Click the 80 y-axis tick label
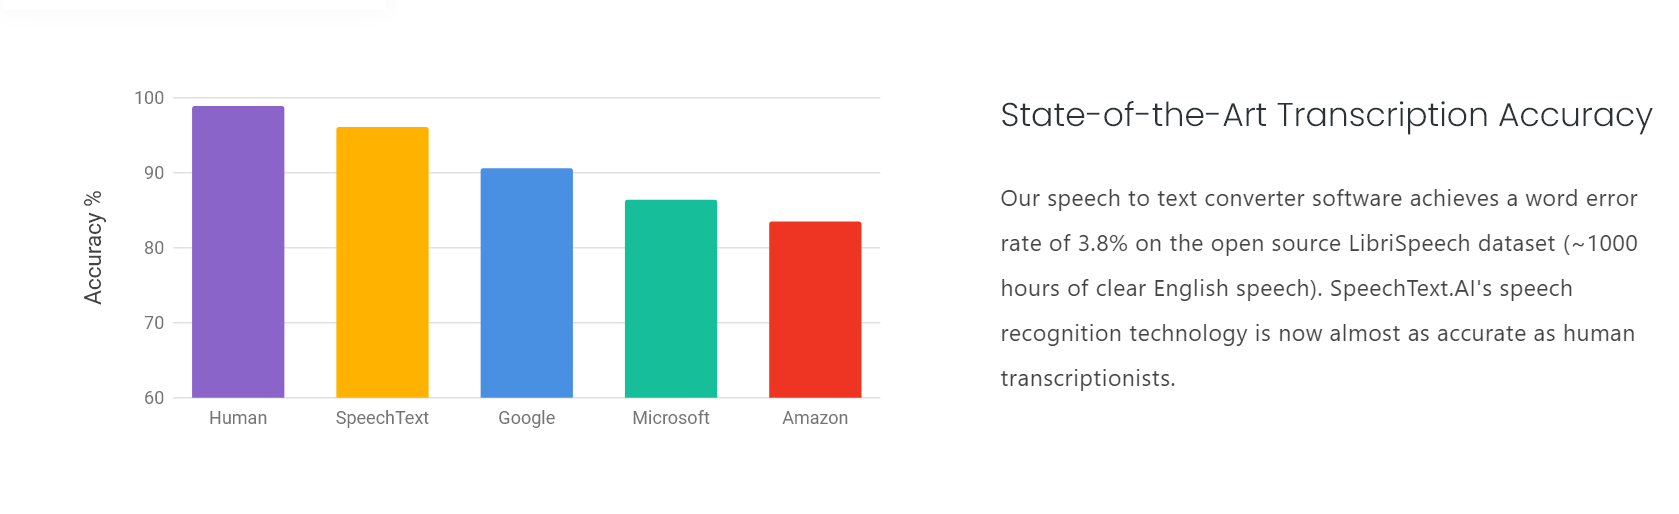Screen dimensions: 1679x514 click(154, 248)
